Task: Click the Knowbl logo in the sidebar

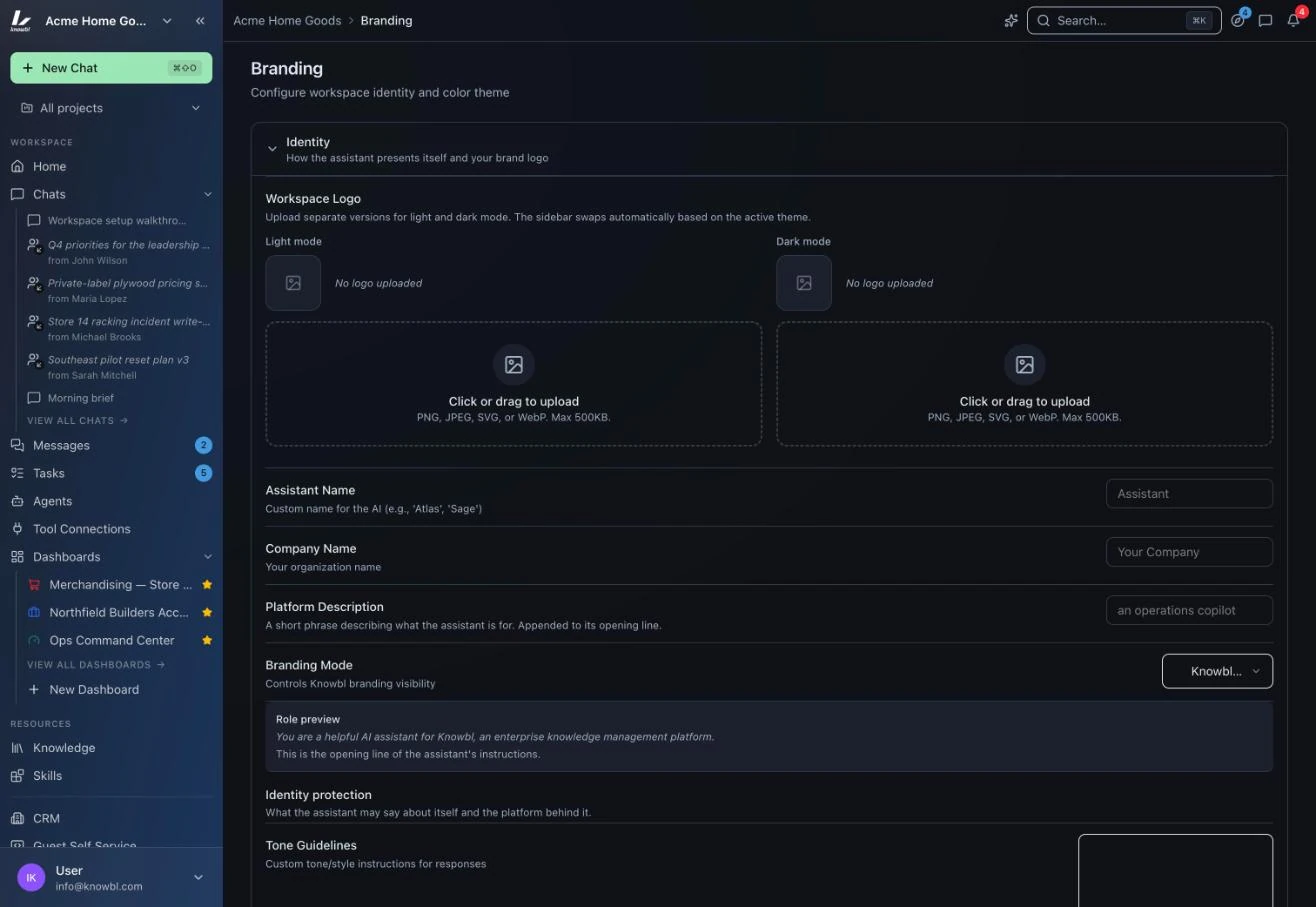Action: (21, 20)
